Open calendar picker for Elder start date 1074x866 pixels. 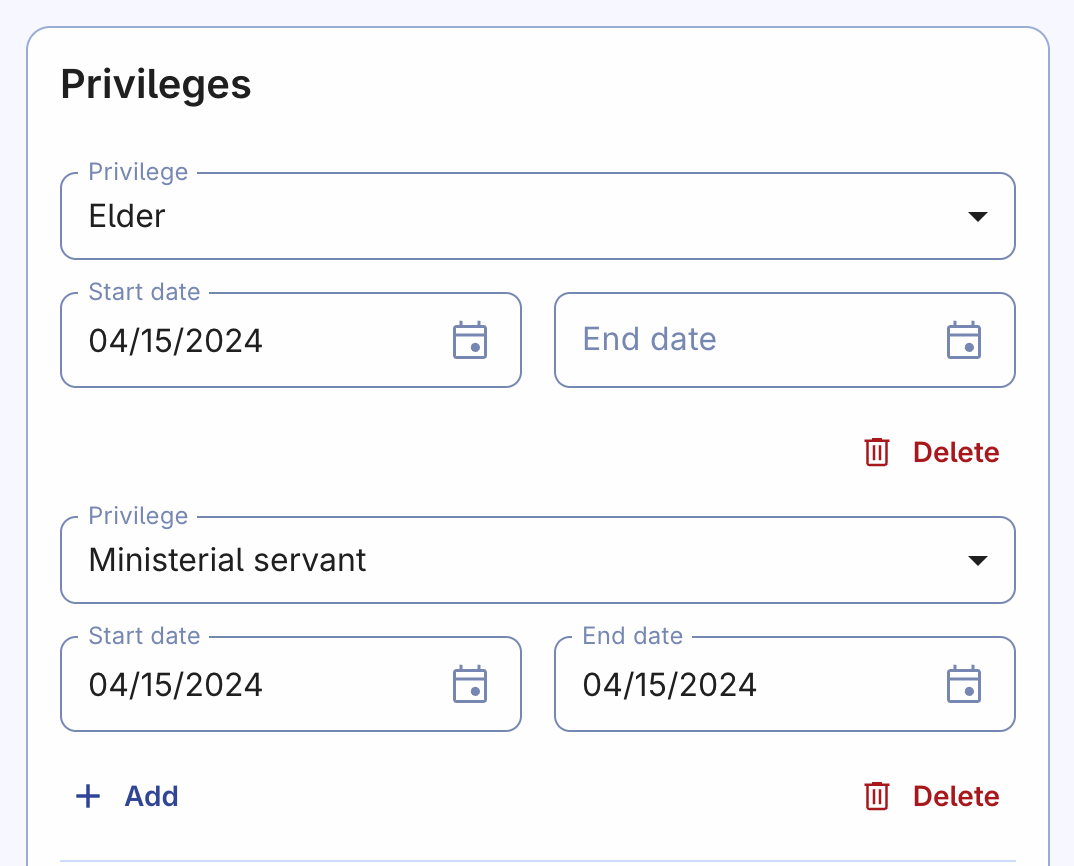click(x=470, y=340)
